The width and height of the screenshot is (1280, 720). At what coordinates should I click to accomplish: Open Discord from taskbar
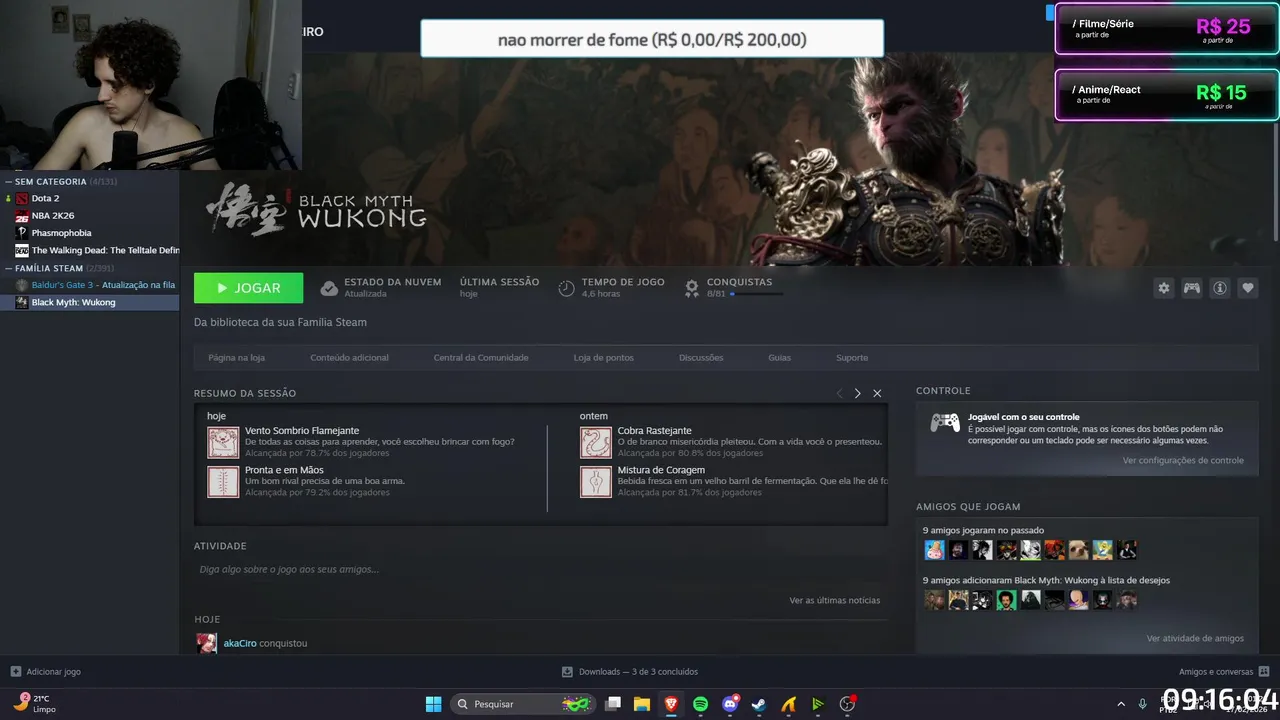pyautogui.click(x=730, y=704)
